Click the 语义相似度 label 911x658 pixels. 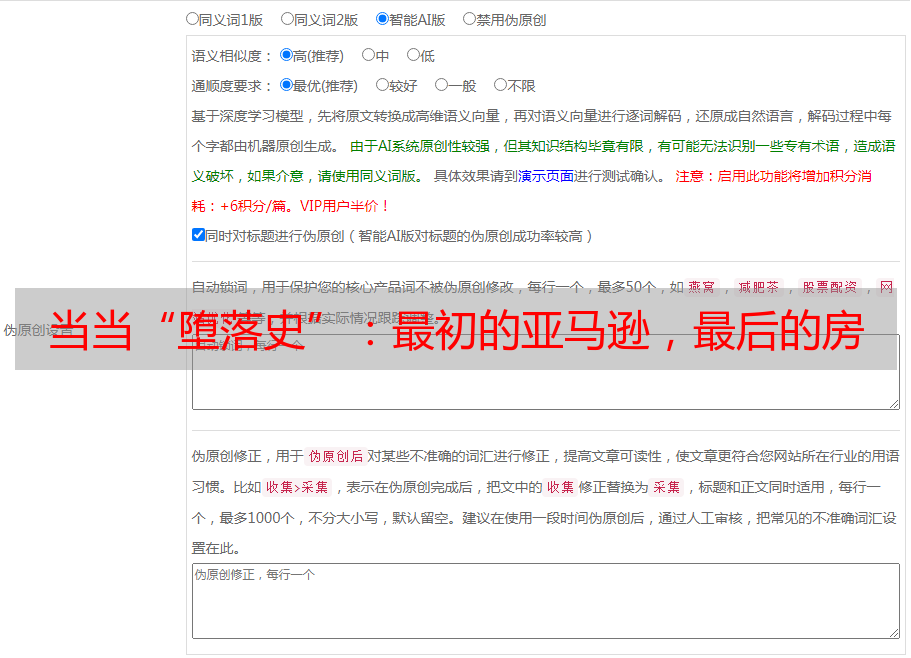232,56
